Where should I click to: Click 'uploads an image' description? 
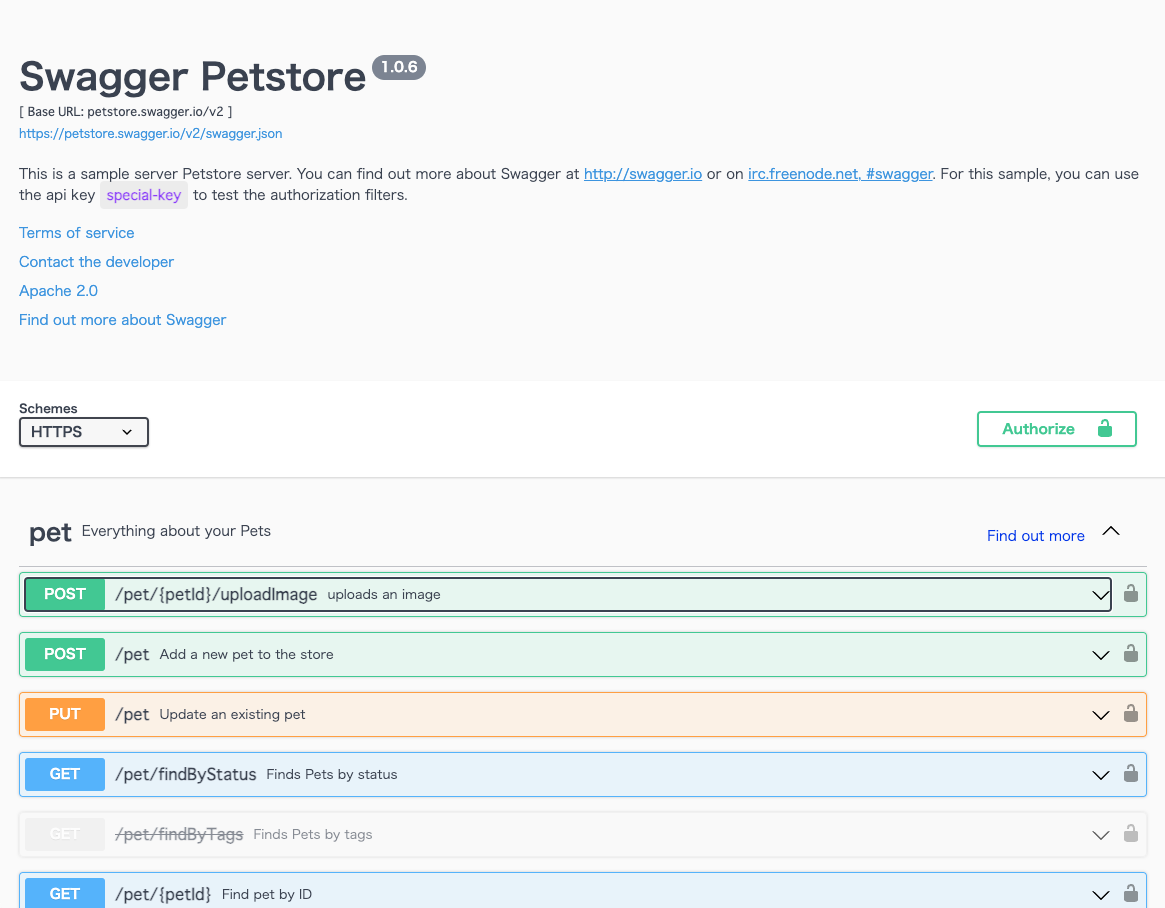tap(384, 594)
